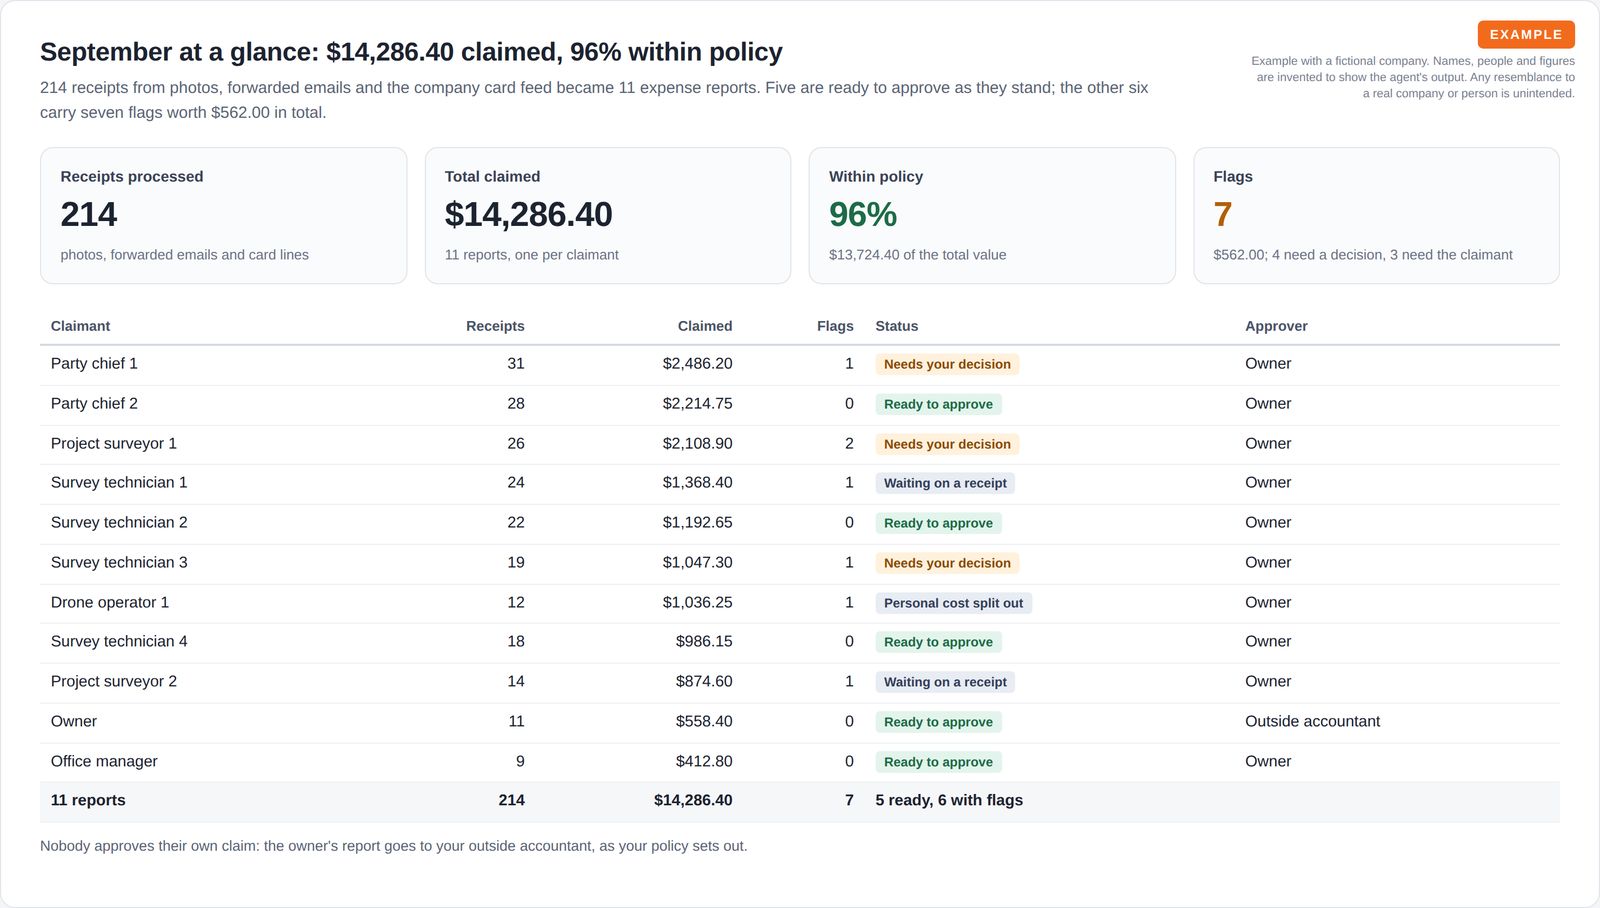Click Waiting on a receipt badge for Project surveyor 2
This screenshot has width=1600, height=908.
click(x=945, y=682)
